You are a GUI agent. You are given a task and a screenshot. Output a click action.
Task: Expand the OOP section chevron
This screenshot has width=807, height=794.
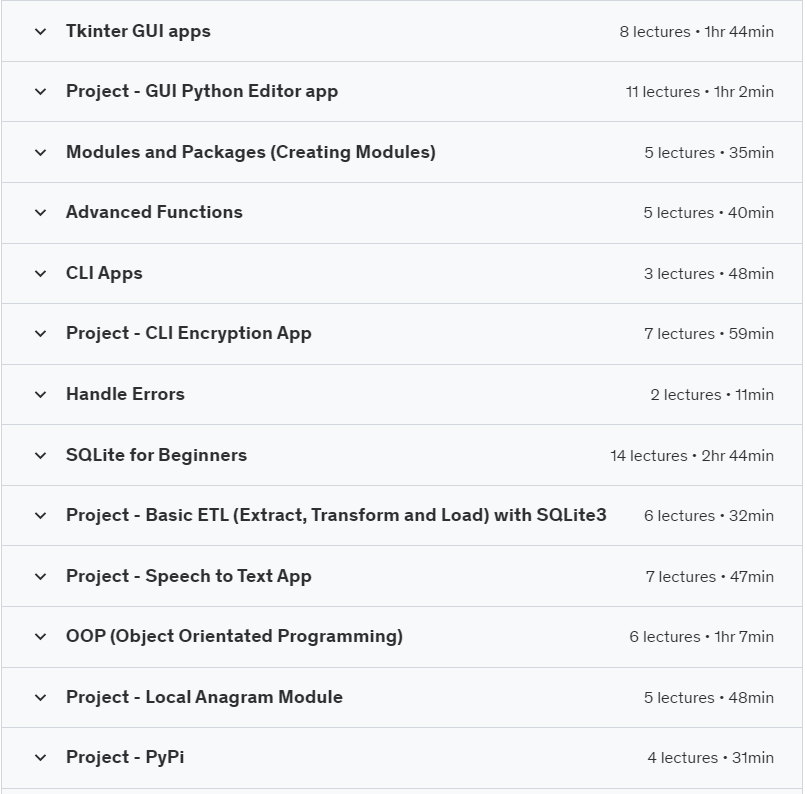(40, 637)
